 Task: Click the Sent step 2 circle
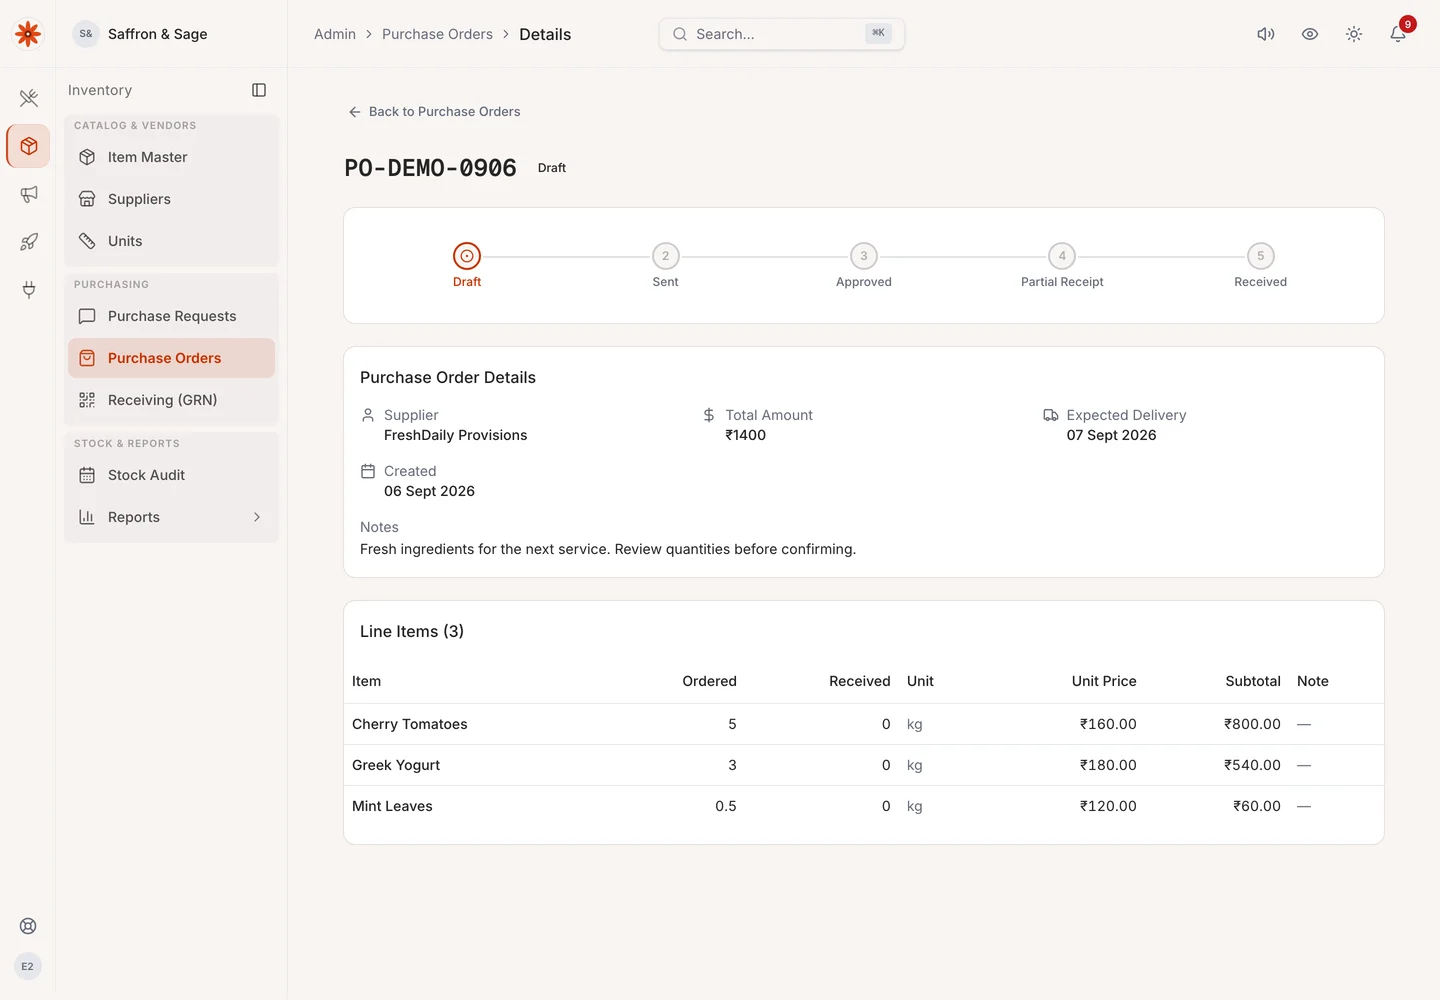coord(665,256)
